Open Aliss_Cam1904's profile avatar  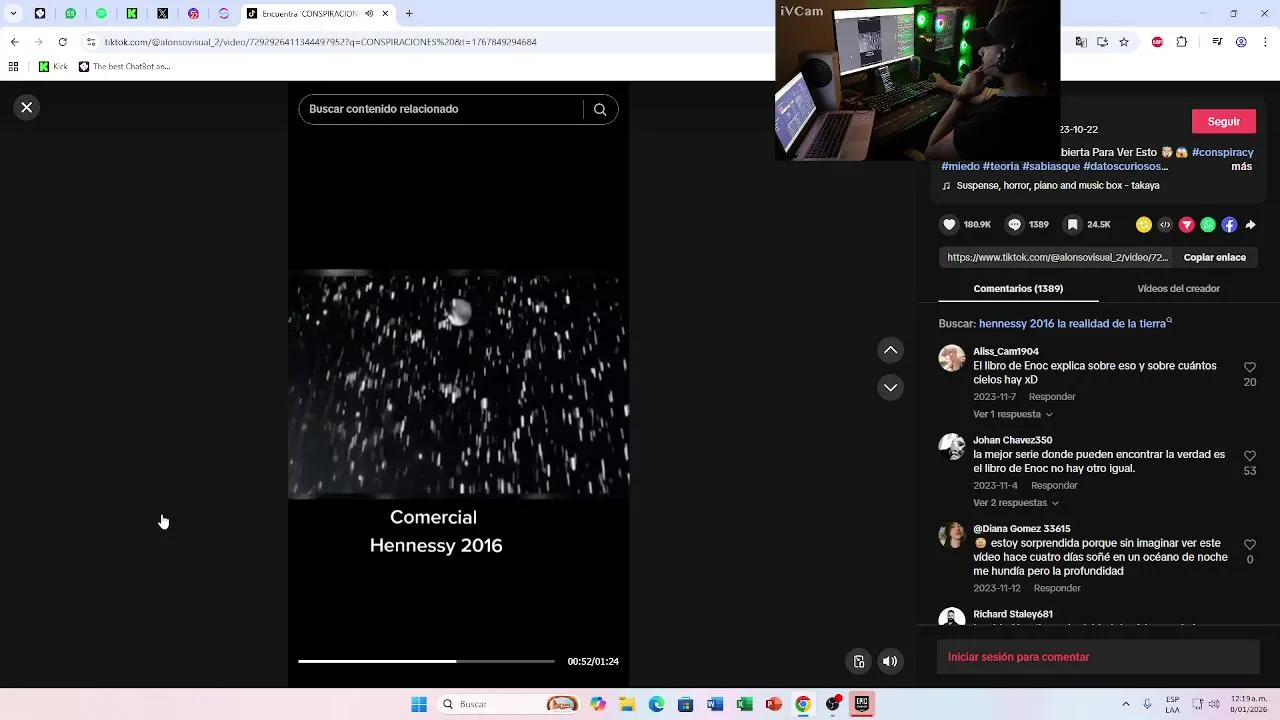952,358
